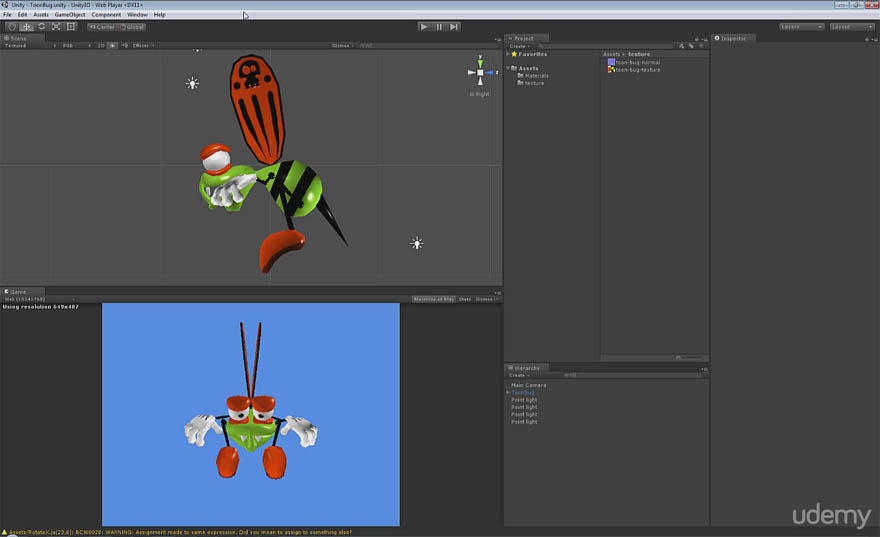Toggle scene lighting sun icon
The height and width of the screenshot is (537, 880).
[x=113, y=45]
